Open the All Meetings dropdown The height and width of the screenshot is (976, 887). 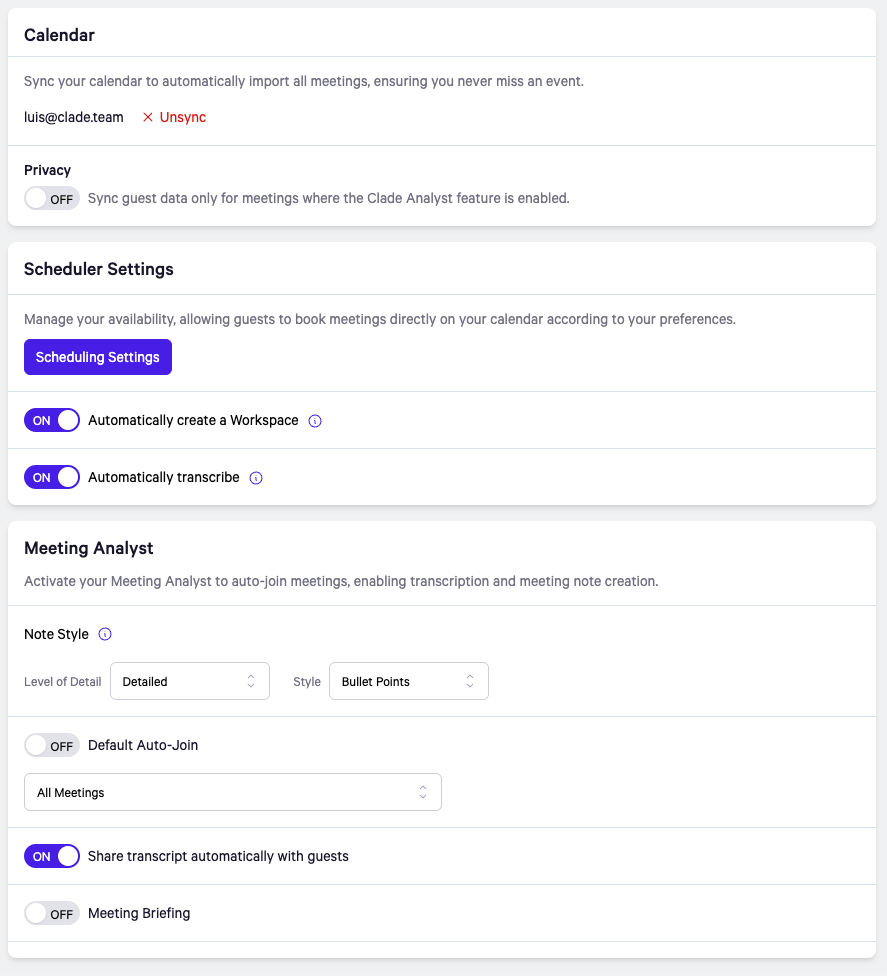tap(232, 792)
